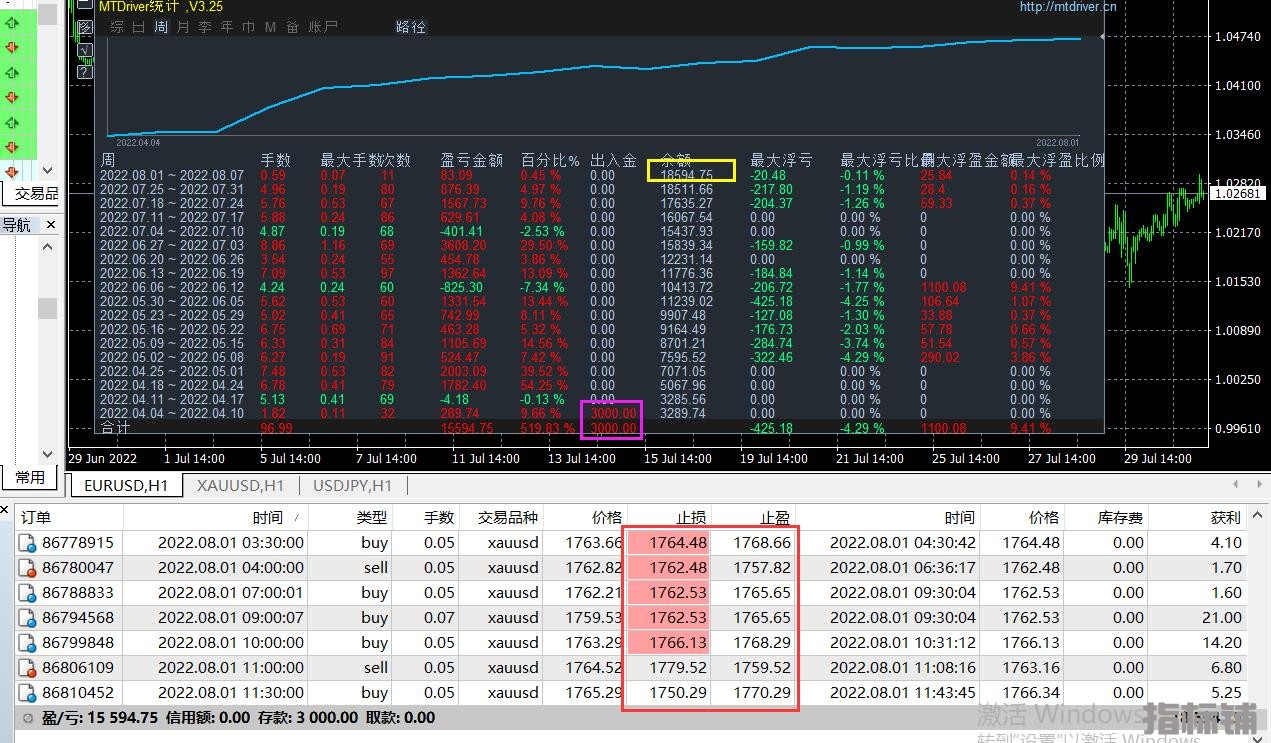The width and height of the screenshot is (1271, 743).
Task: Click the 盈/亏: 15 594.75 summary text
Action: point(100,717)
